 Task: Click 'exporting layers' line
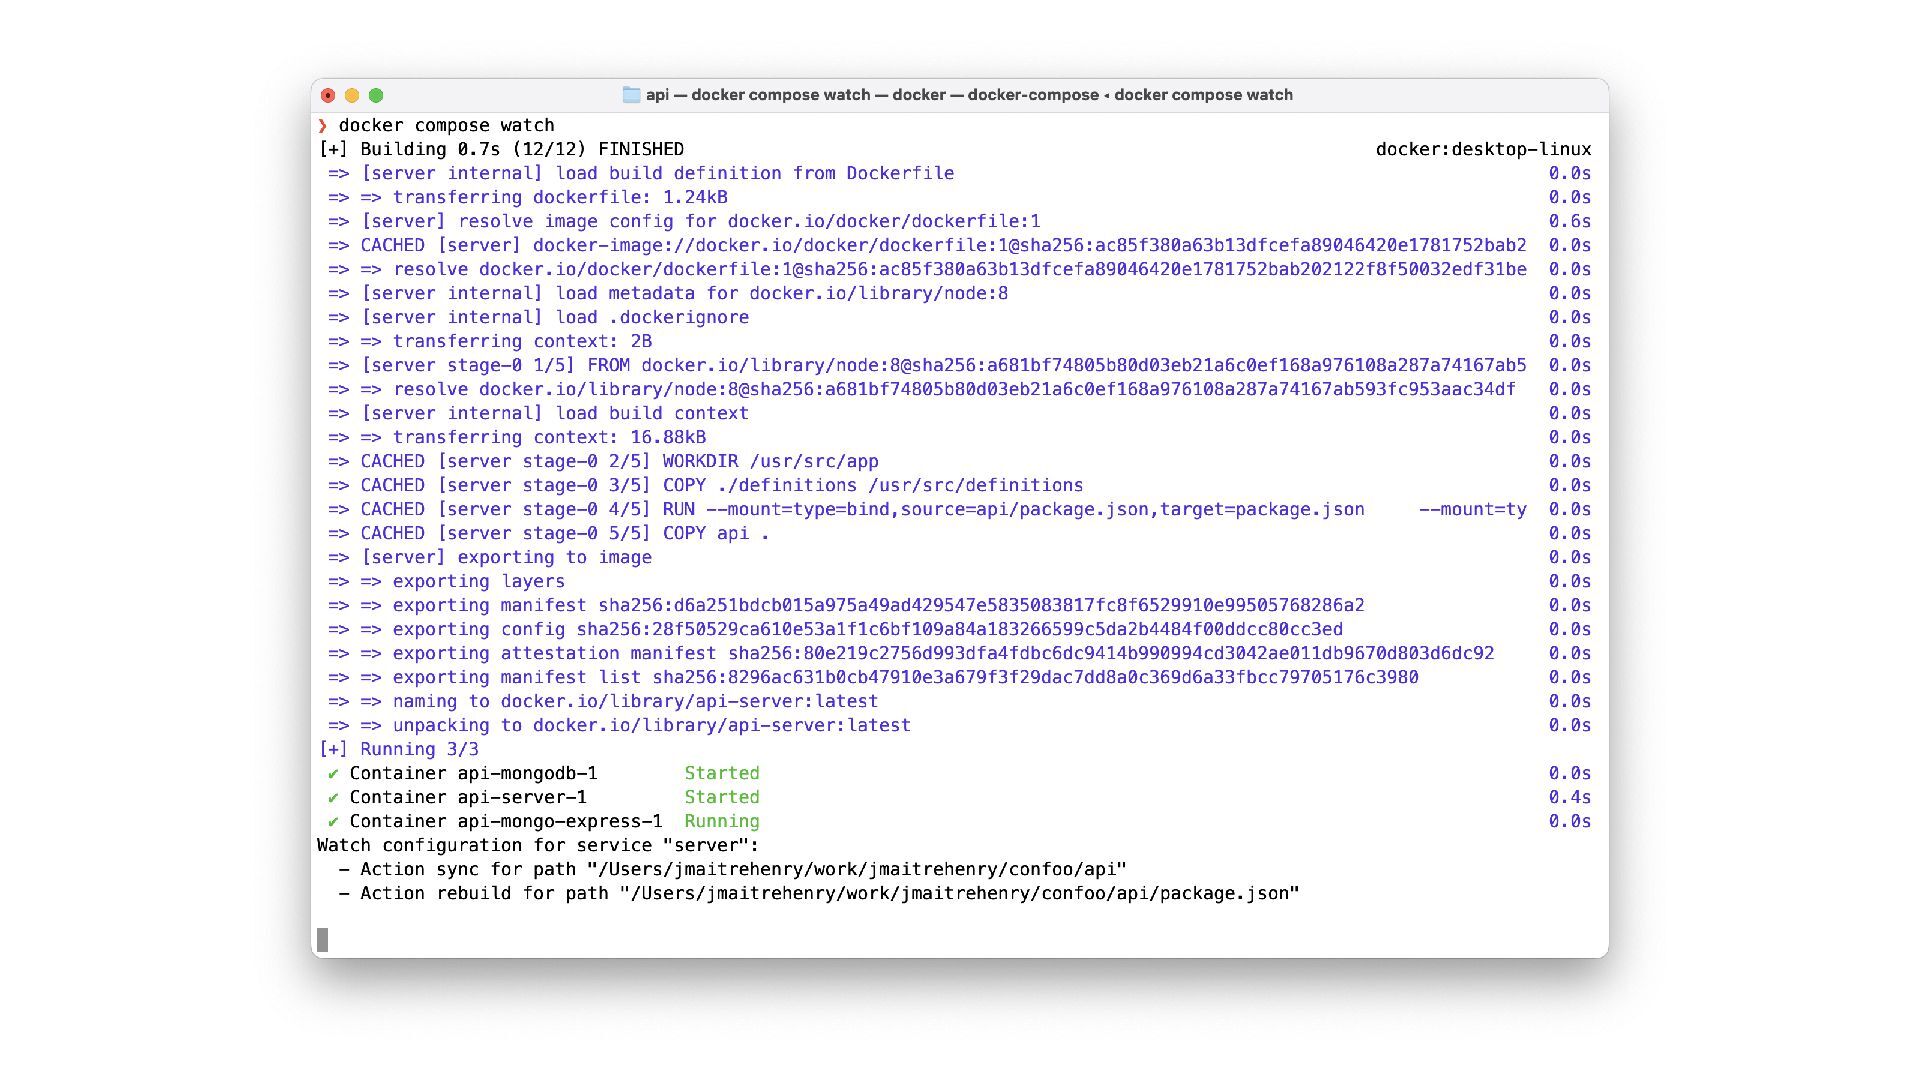[x=447, y=581]
